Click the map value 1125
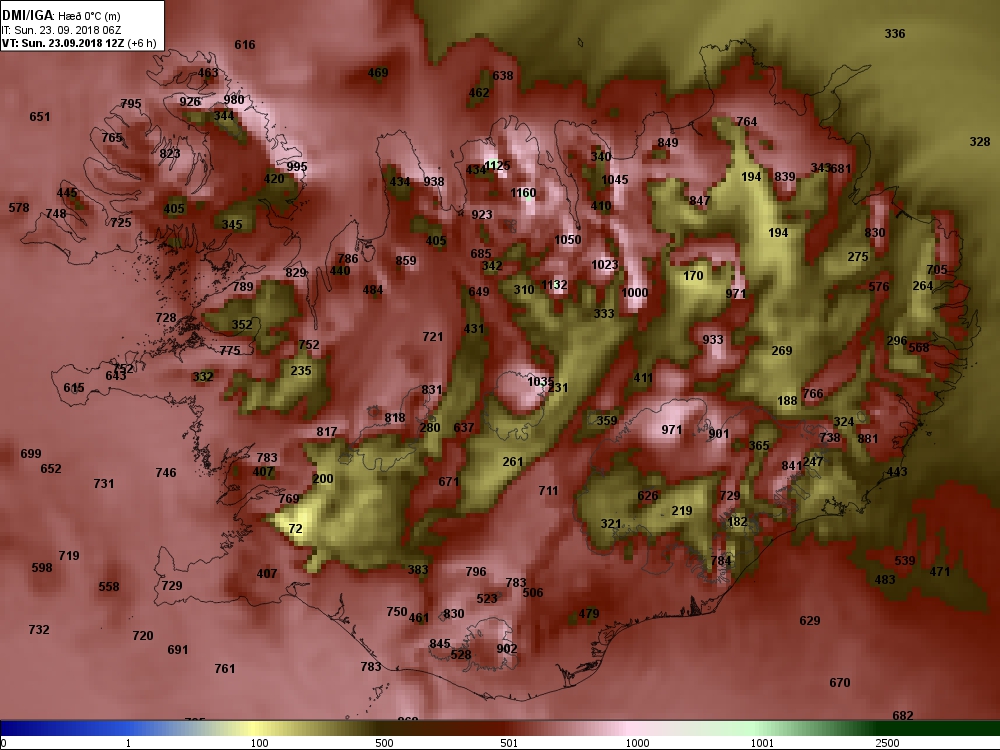The height and width of the screenshot is (750, 1000). point(497,166)
